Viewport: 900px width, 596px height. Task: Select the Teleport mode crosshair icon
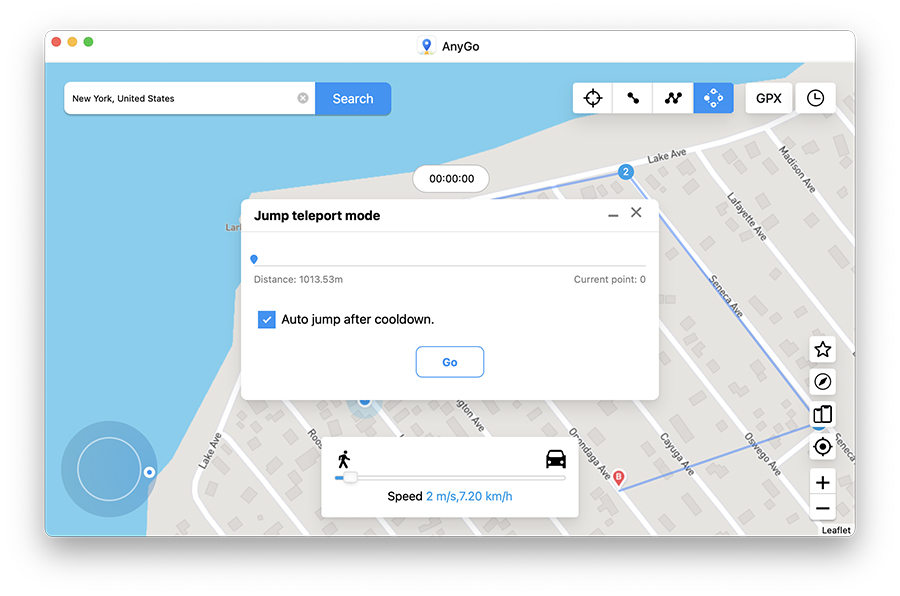point(592,97)
